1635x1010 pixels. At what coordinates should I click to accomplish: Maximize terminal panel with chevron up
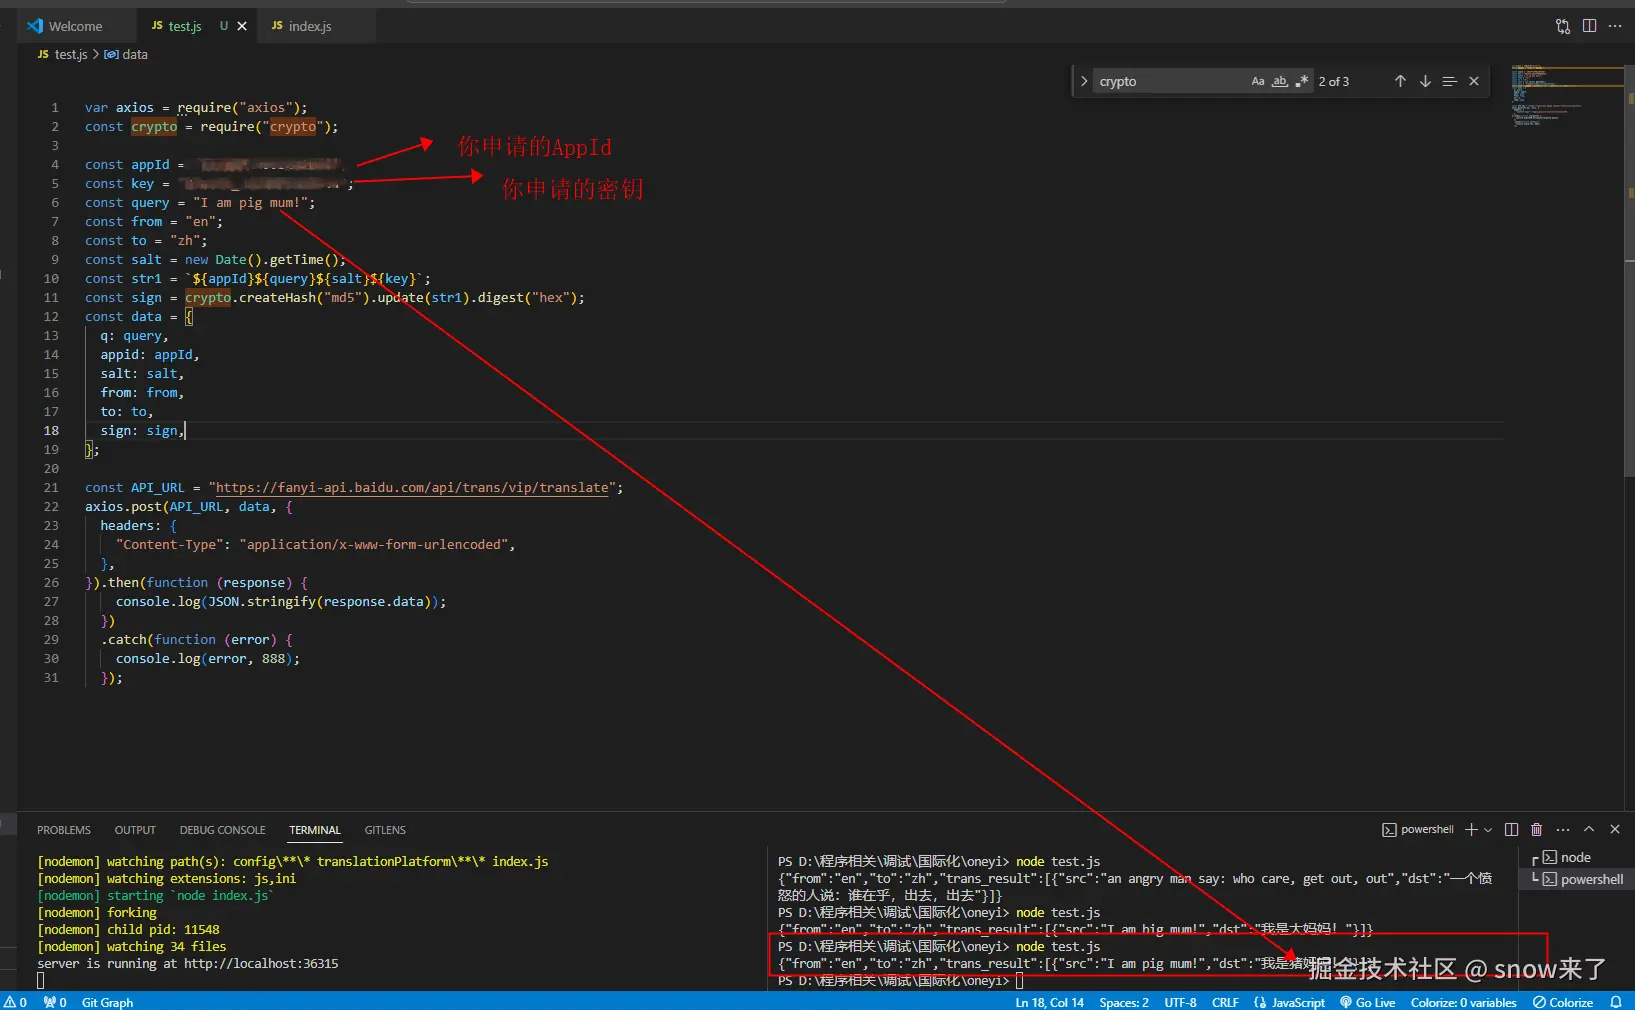tap(1589, 829)
